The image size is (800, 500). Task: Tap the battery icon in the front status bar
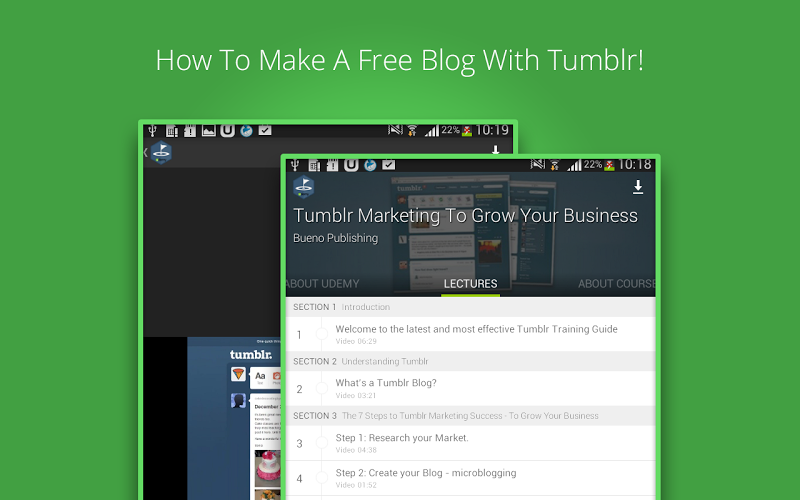tap(609, 165)
